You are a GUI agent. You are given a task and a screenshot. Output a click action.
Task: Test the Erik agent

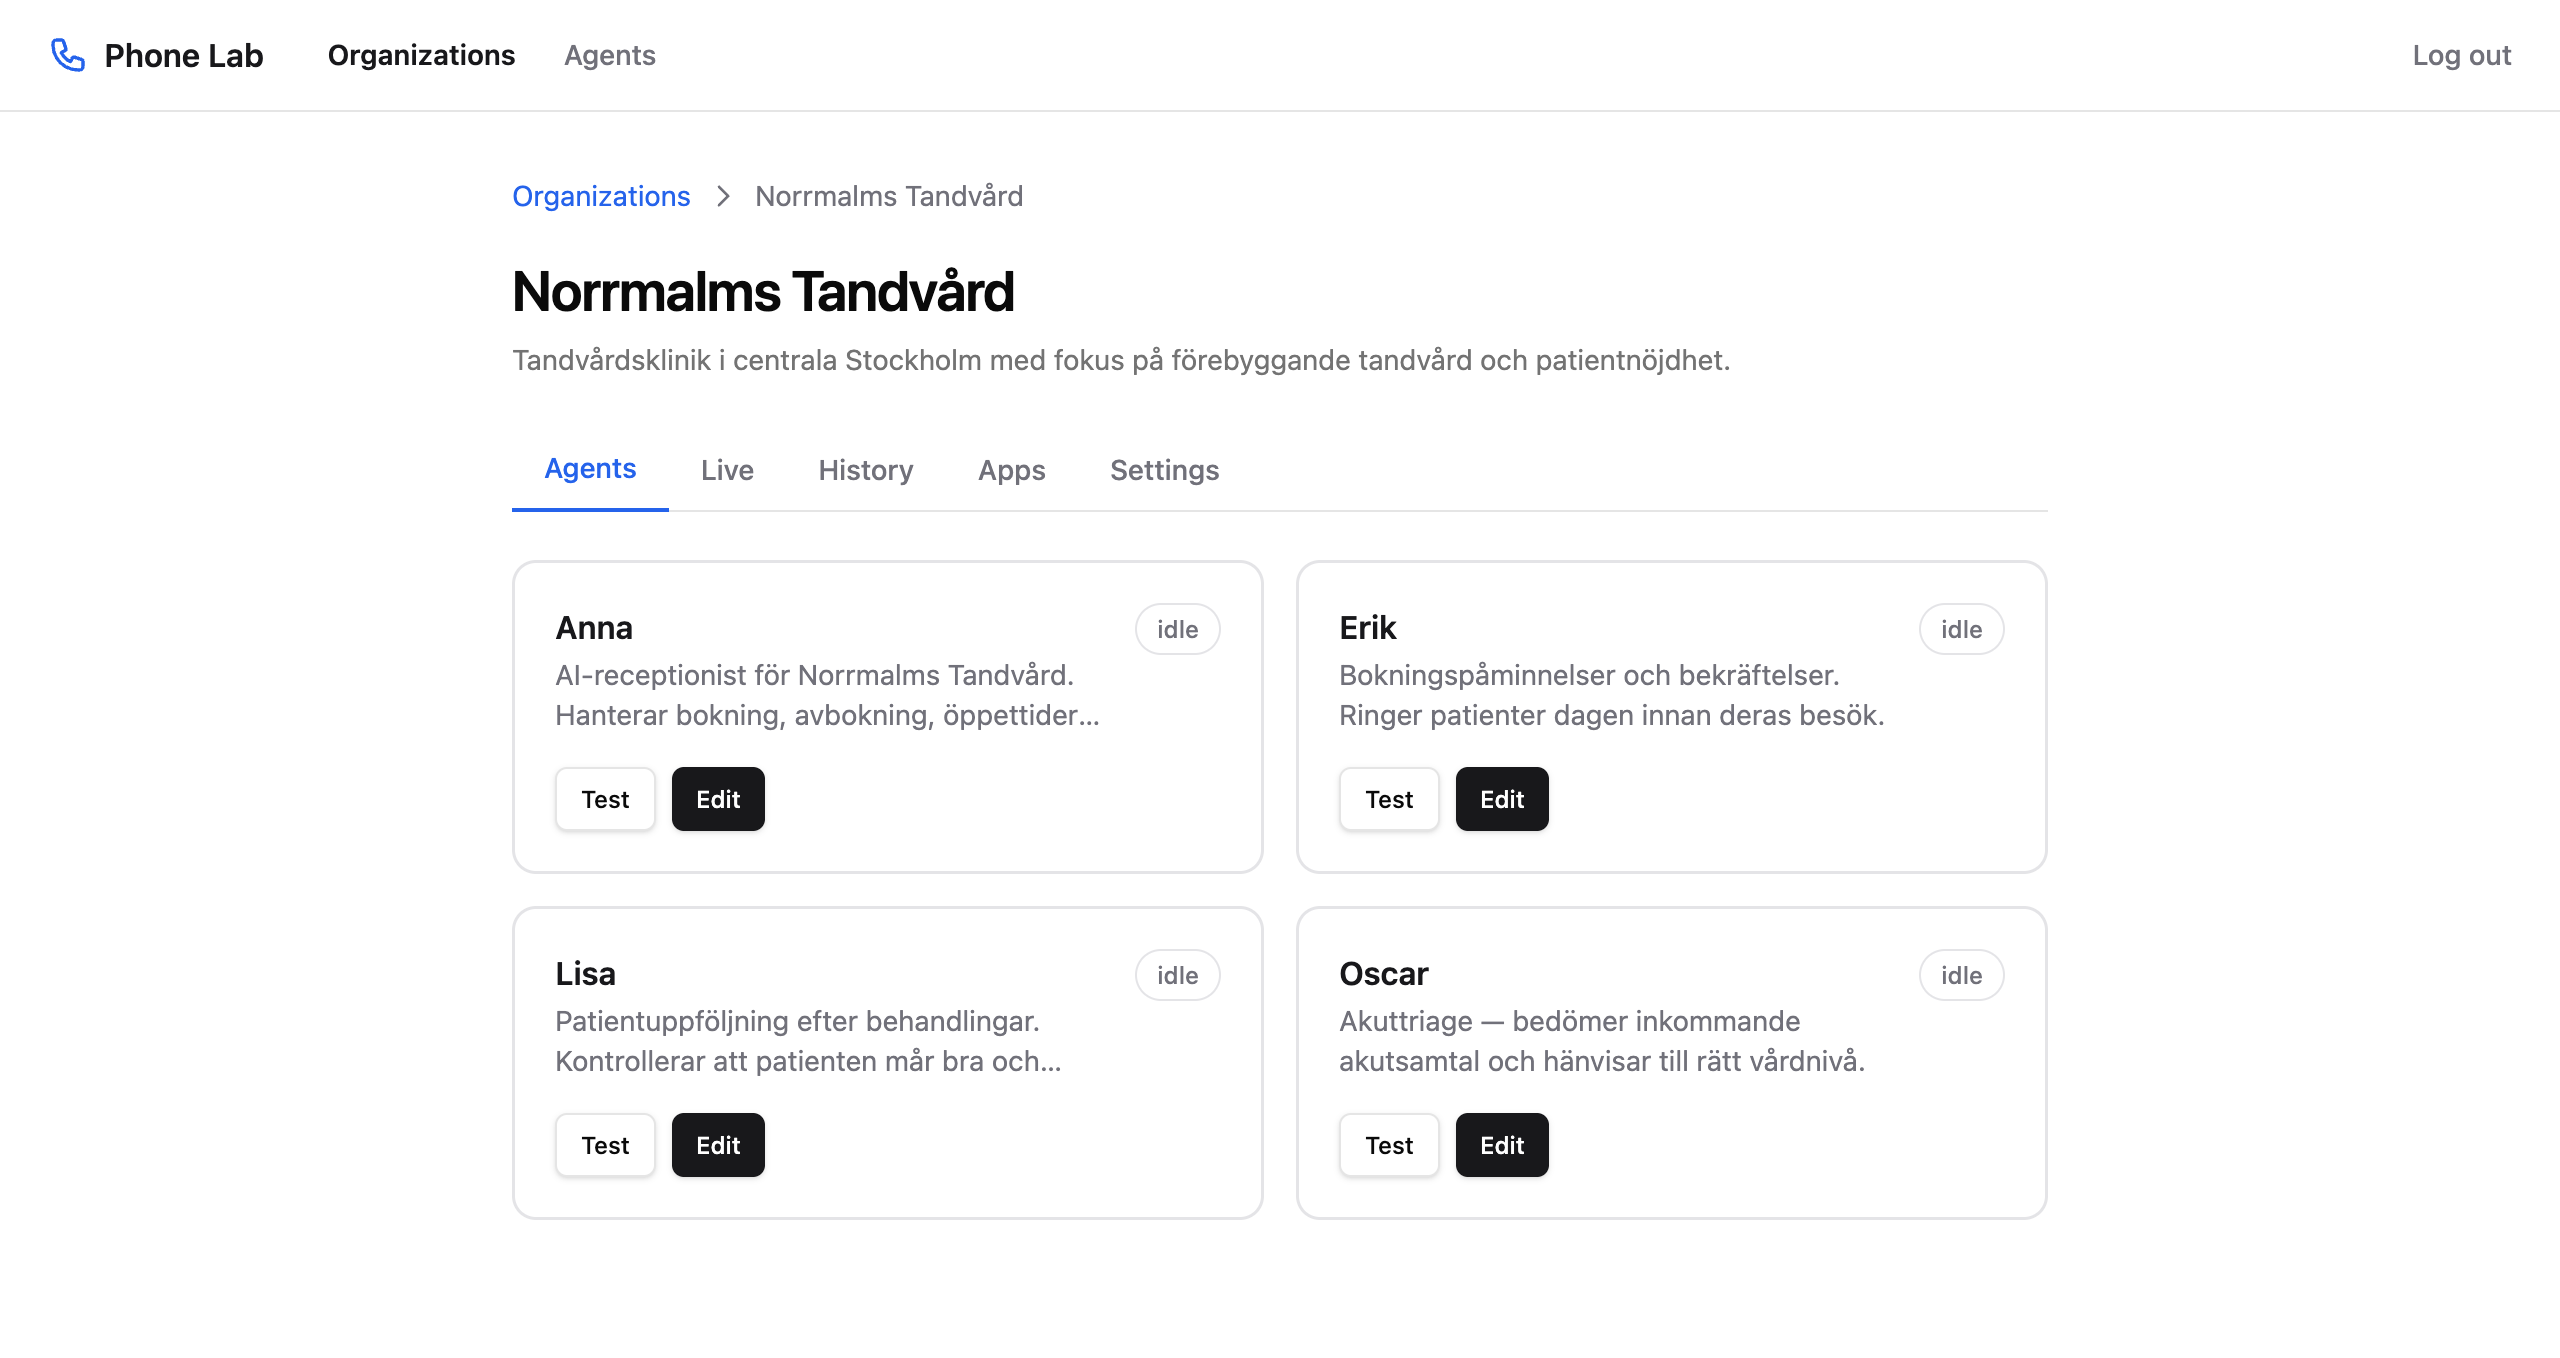1389,799
